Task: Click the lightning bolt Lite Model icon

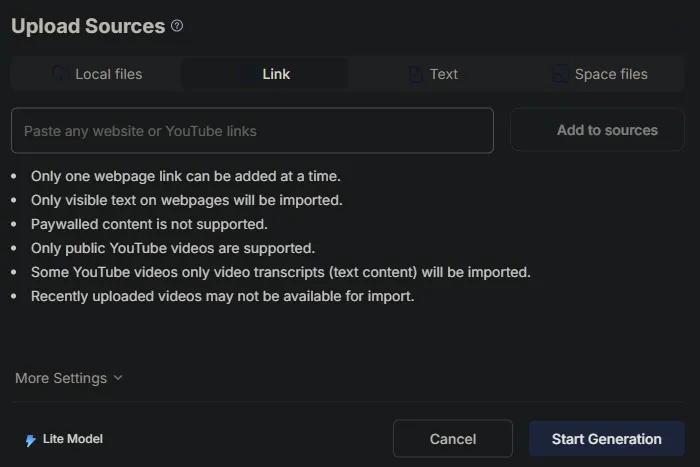Action: coord(31,440)
